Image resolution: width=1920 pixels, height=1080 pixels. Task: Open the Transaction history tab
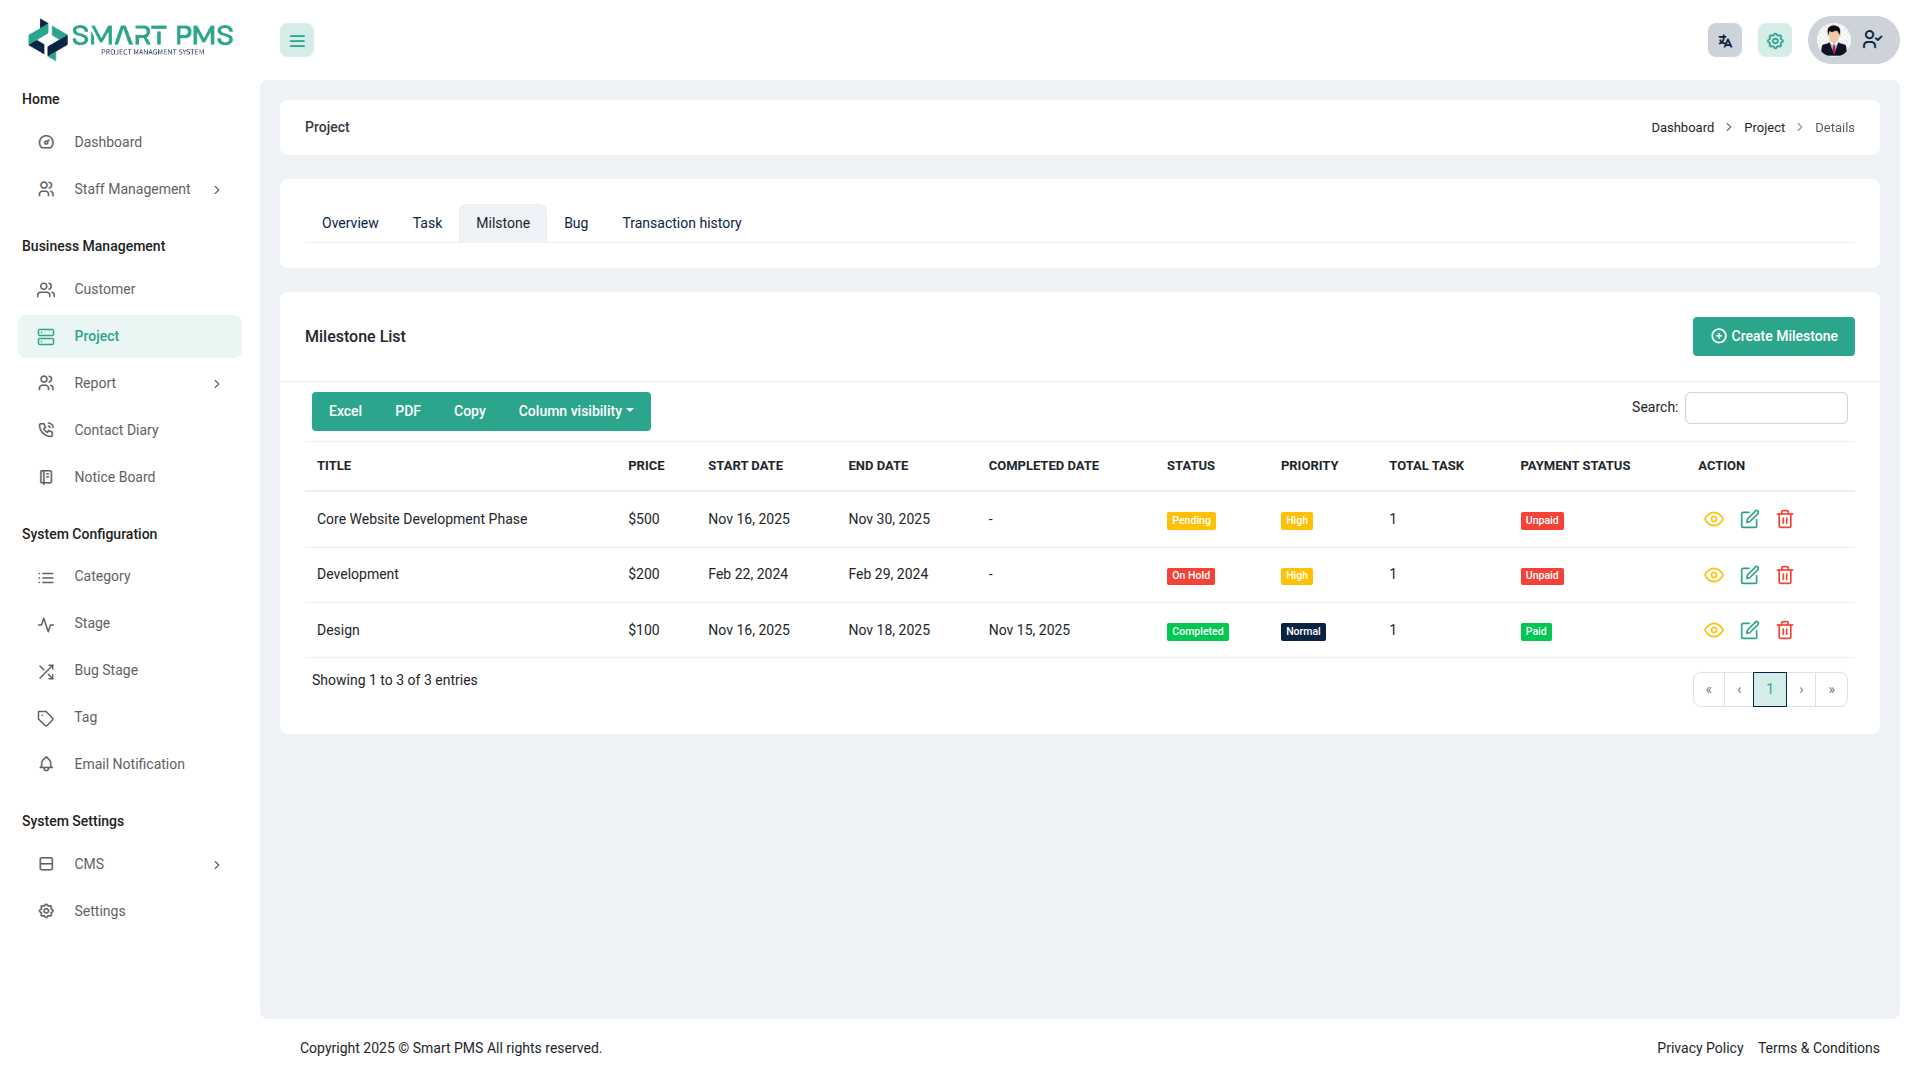(x=682, y=223)
